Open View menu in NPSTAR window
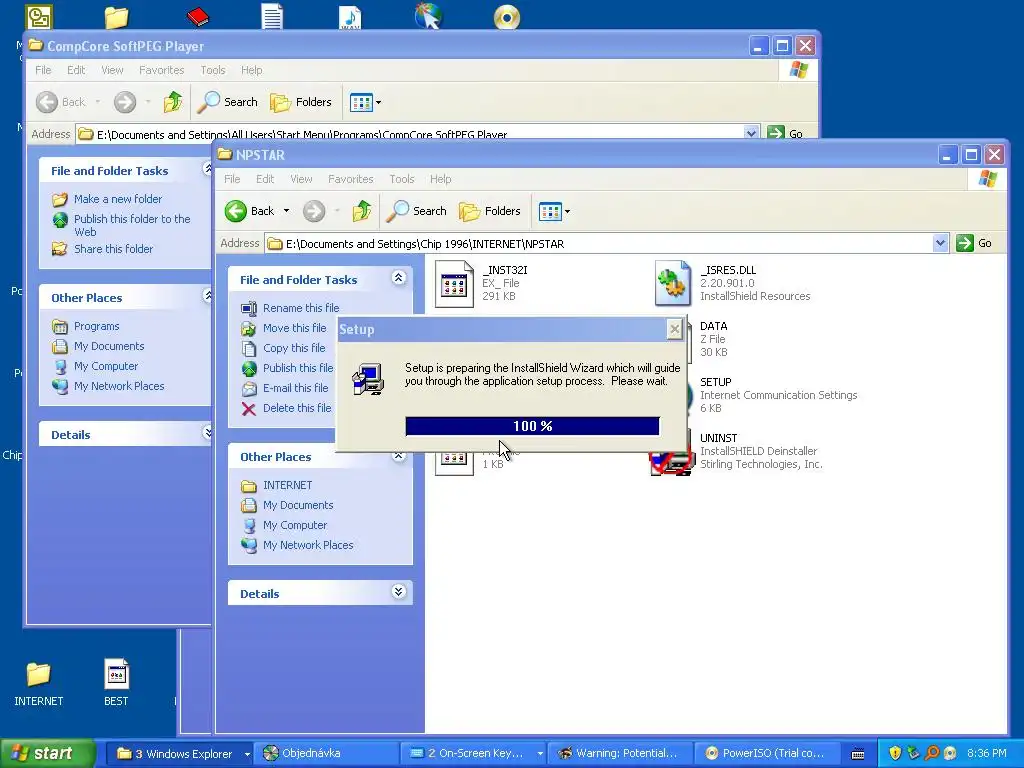1024x768 pixels. [301, 179]
